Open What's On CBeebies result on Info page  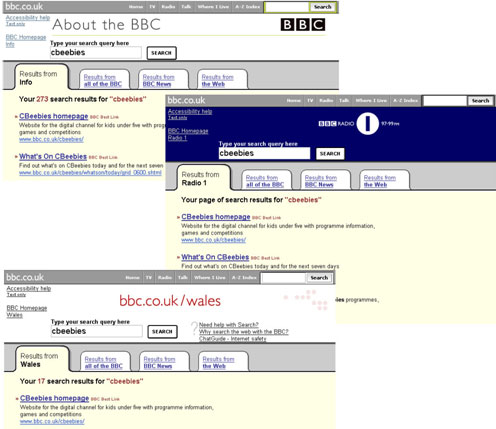pos(53,156)
